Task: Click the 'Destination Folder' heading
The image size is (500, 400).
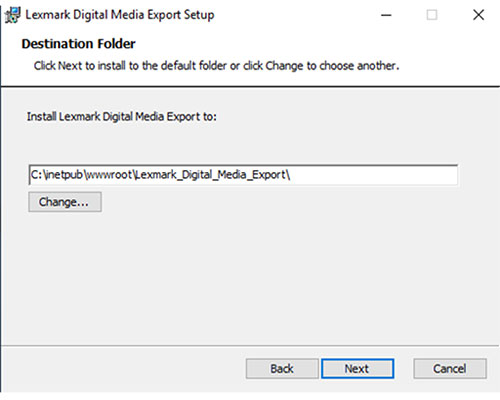Action: pyautogui.click(x=78, y=44)
